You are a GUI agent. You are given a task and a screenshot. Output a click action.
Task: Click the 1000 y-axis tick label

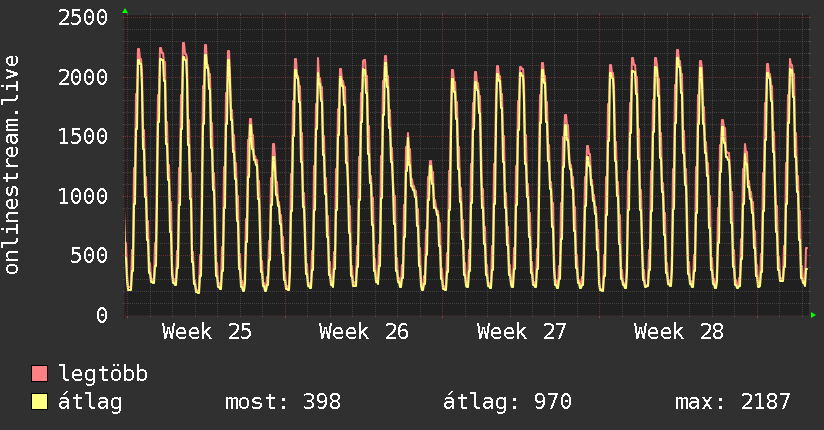(x=83, y=197)
